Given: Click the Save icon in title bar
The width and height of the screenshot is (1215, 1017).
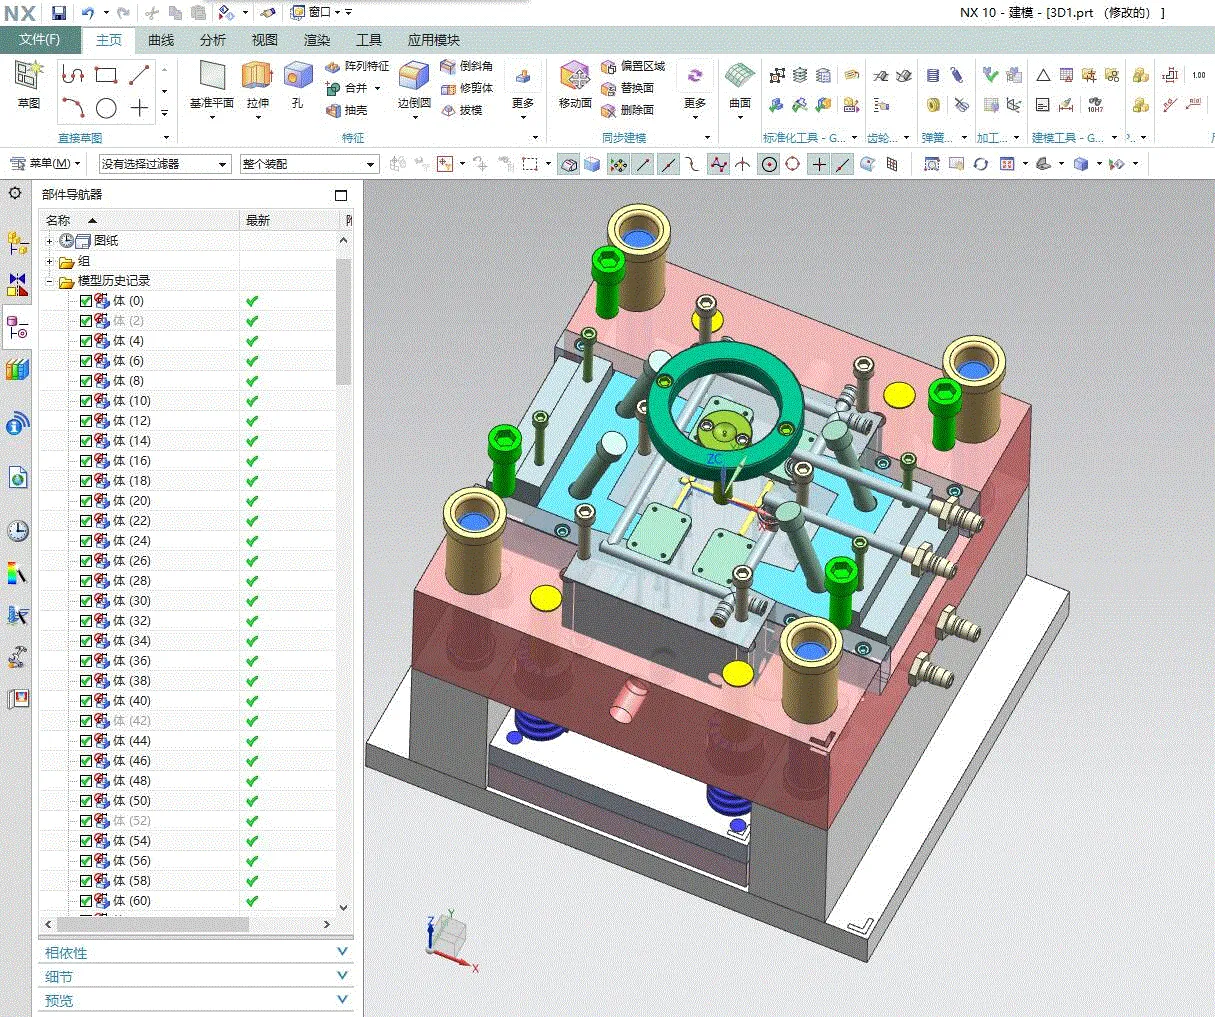Looking at the screenshot, I should (58, 13).
